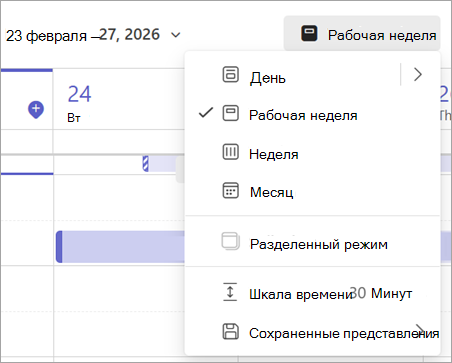Click the split view icon beside Разделенный режим
Screen dimensions: 452x363
231,241
